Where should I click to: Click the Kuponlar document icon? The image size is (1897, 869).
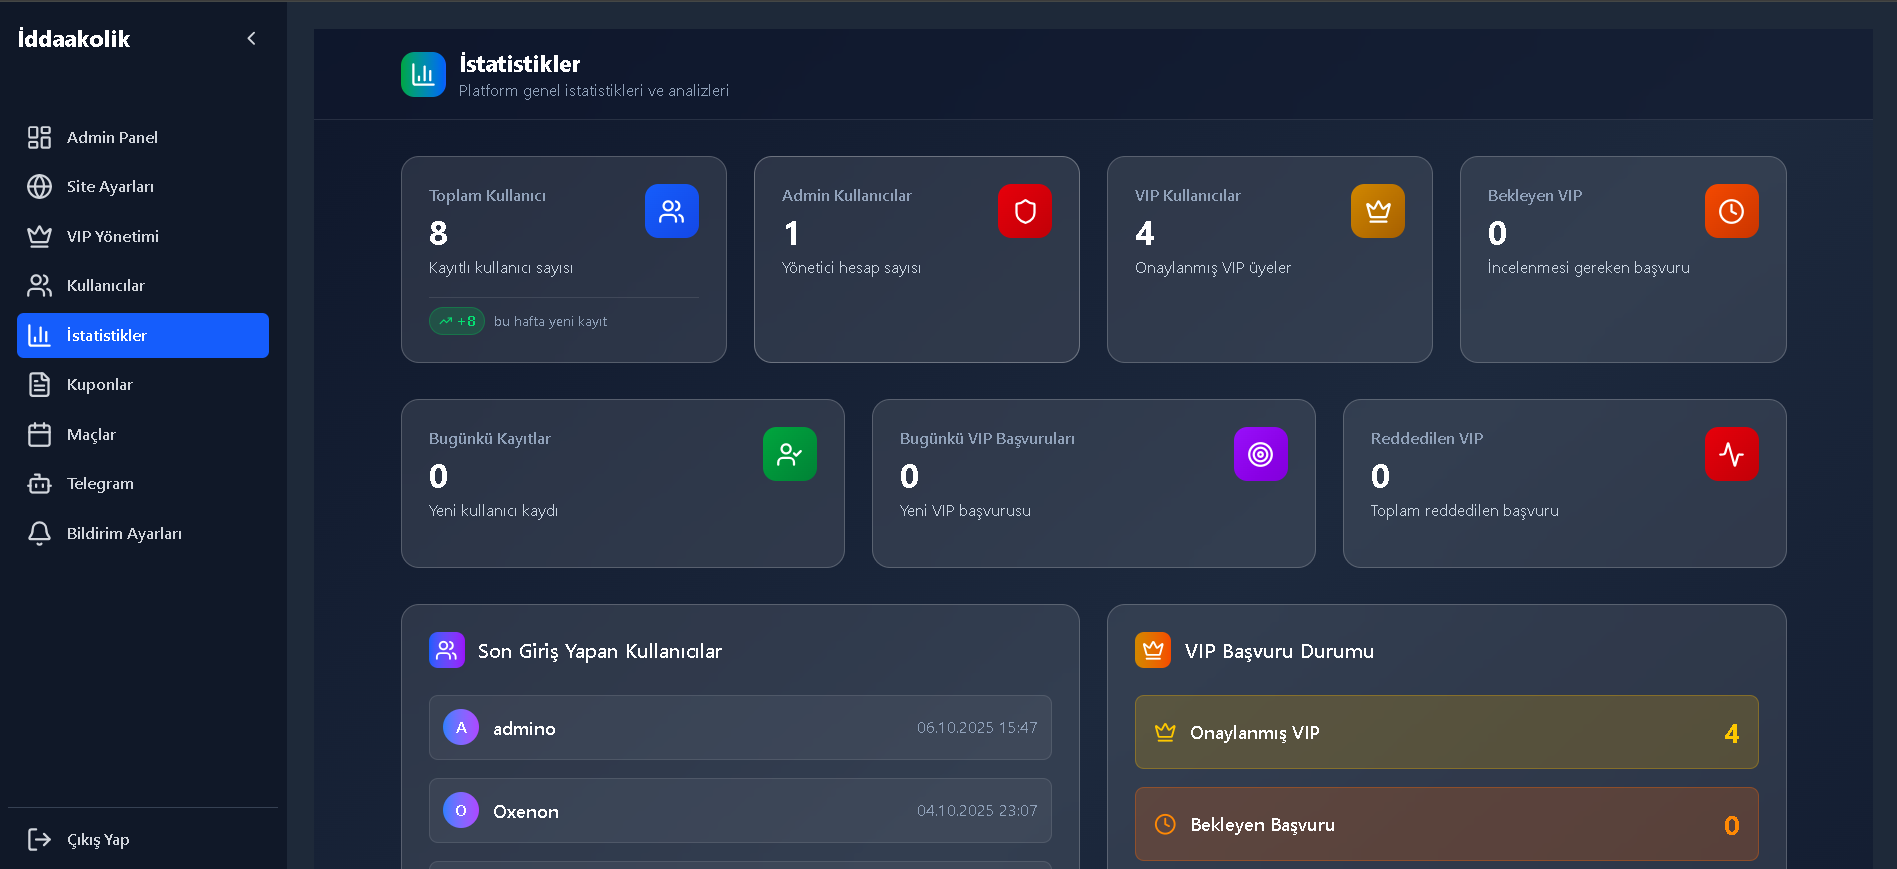(39, 384)
